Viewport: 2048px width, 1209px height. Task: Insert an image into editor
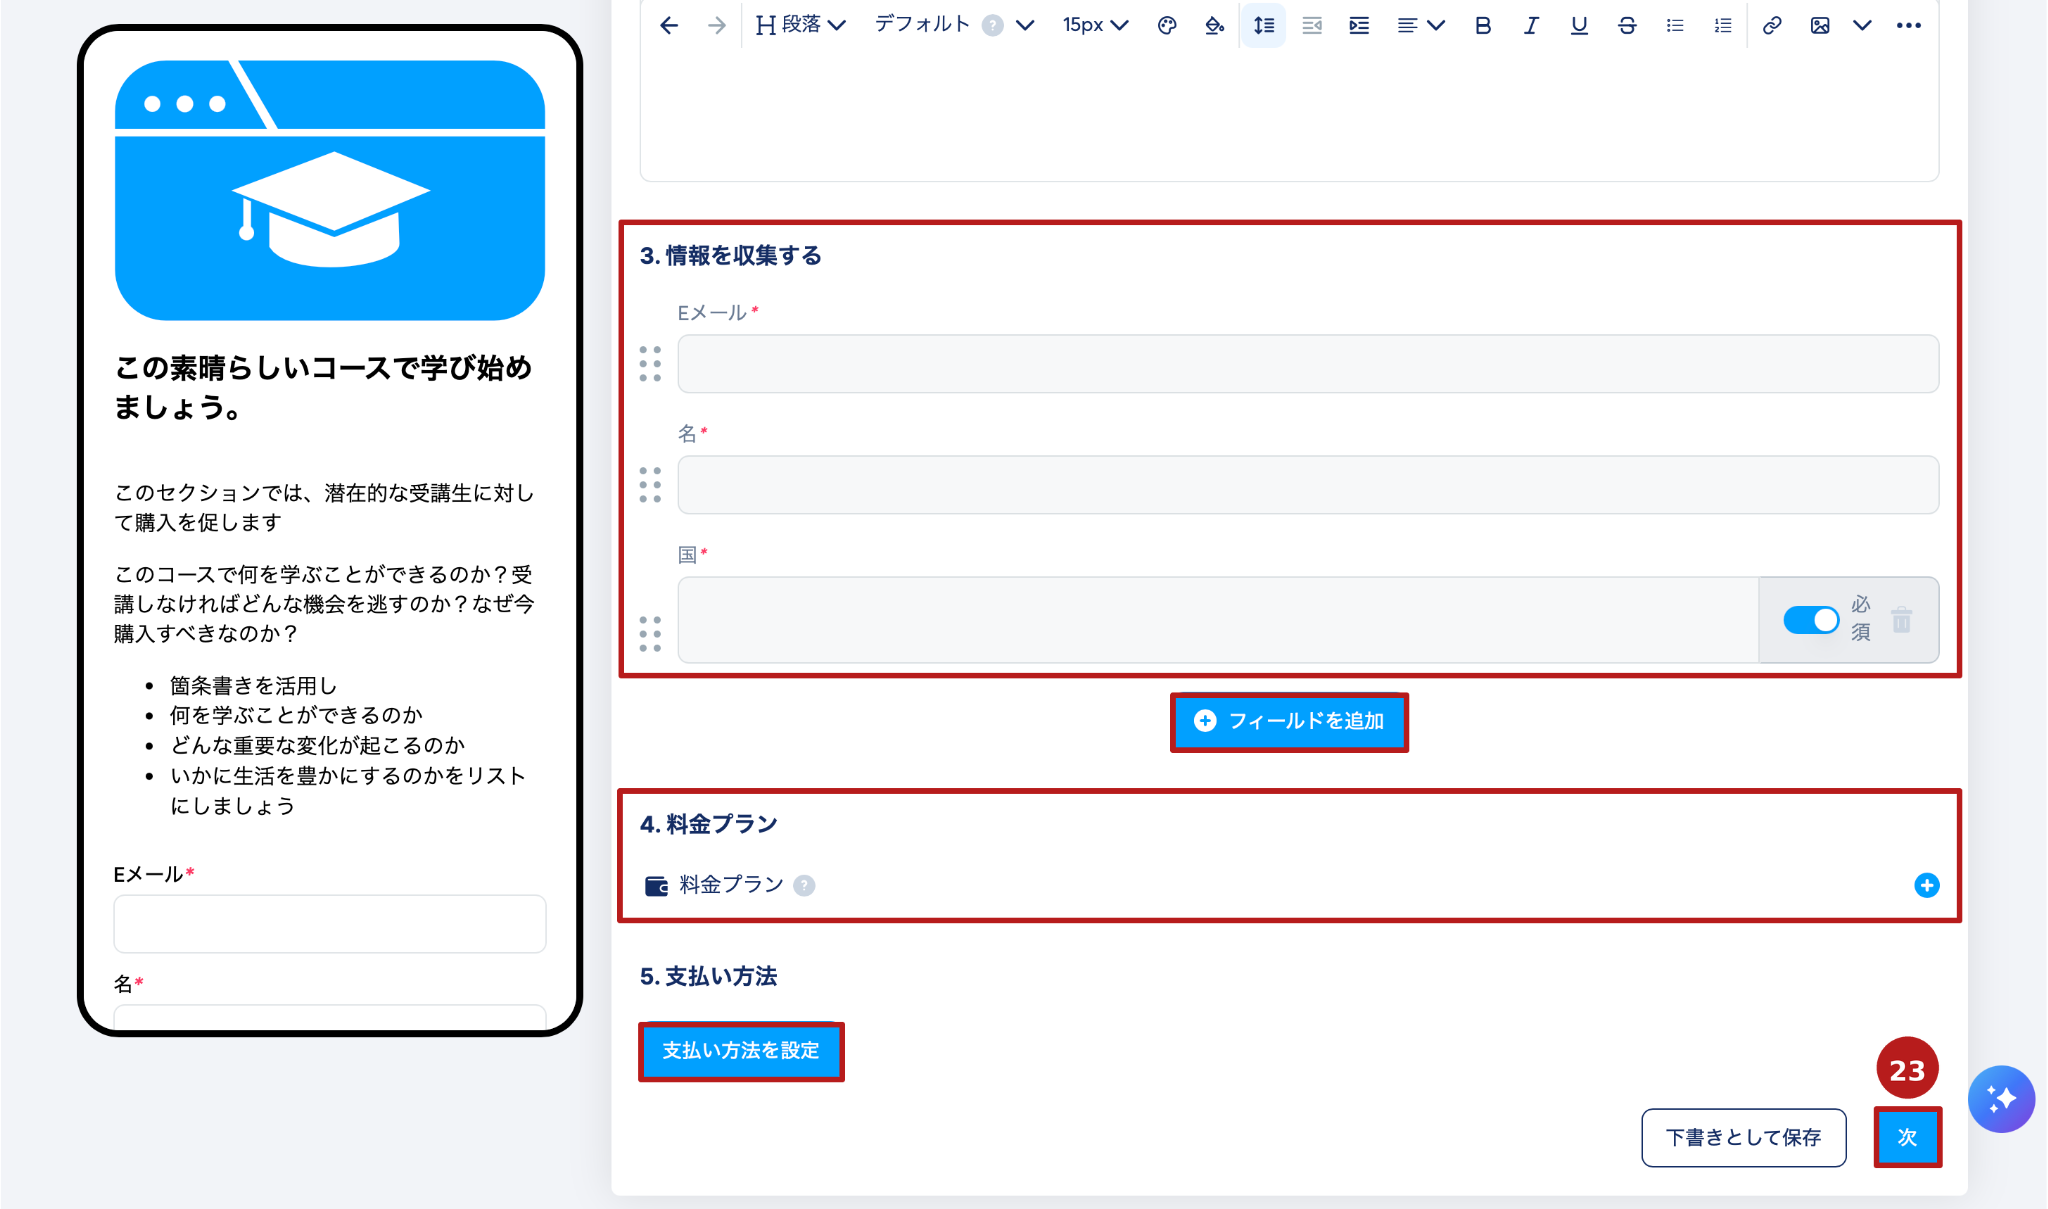(1820, 26)
